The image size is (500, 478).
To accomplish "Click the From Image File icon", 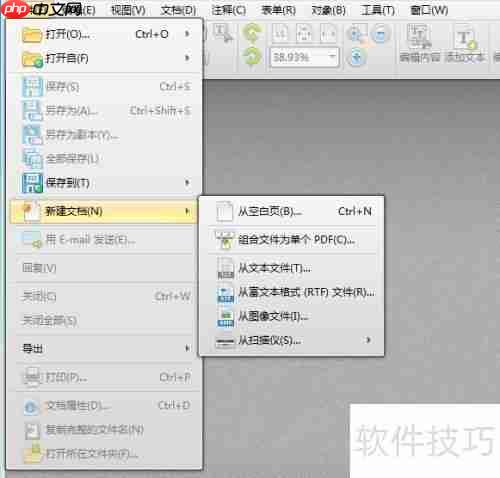I will click(x=225, y=317).
